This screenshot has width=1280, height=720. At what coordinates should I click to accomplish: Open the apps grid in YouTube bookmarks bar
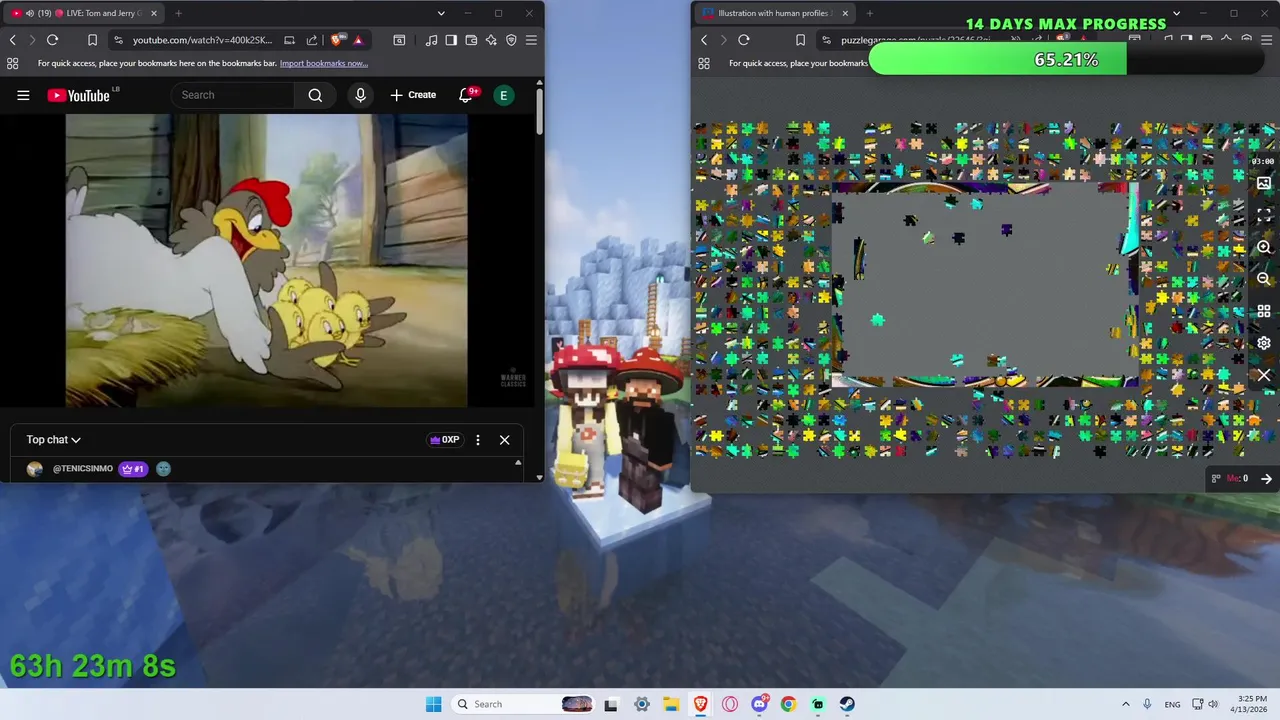tap(12, 63)
